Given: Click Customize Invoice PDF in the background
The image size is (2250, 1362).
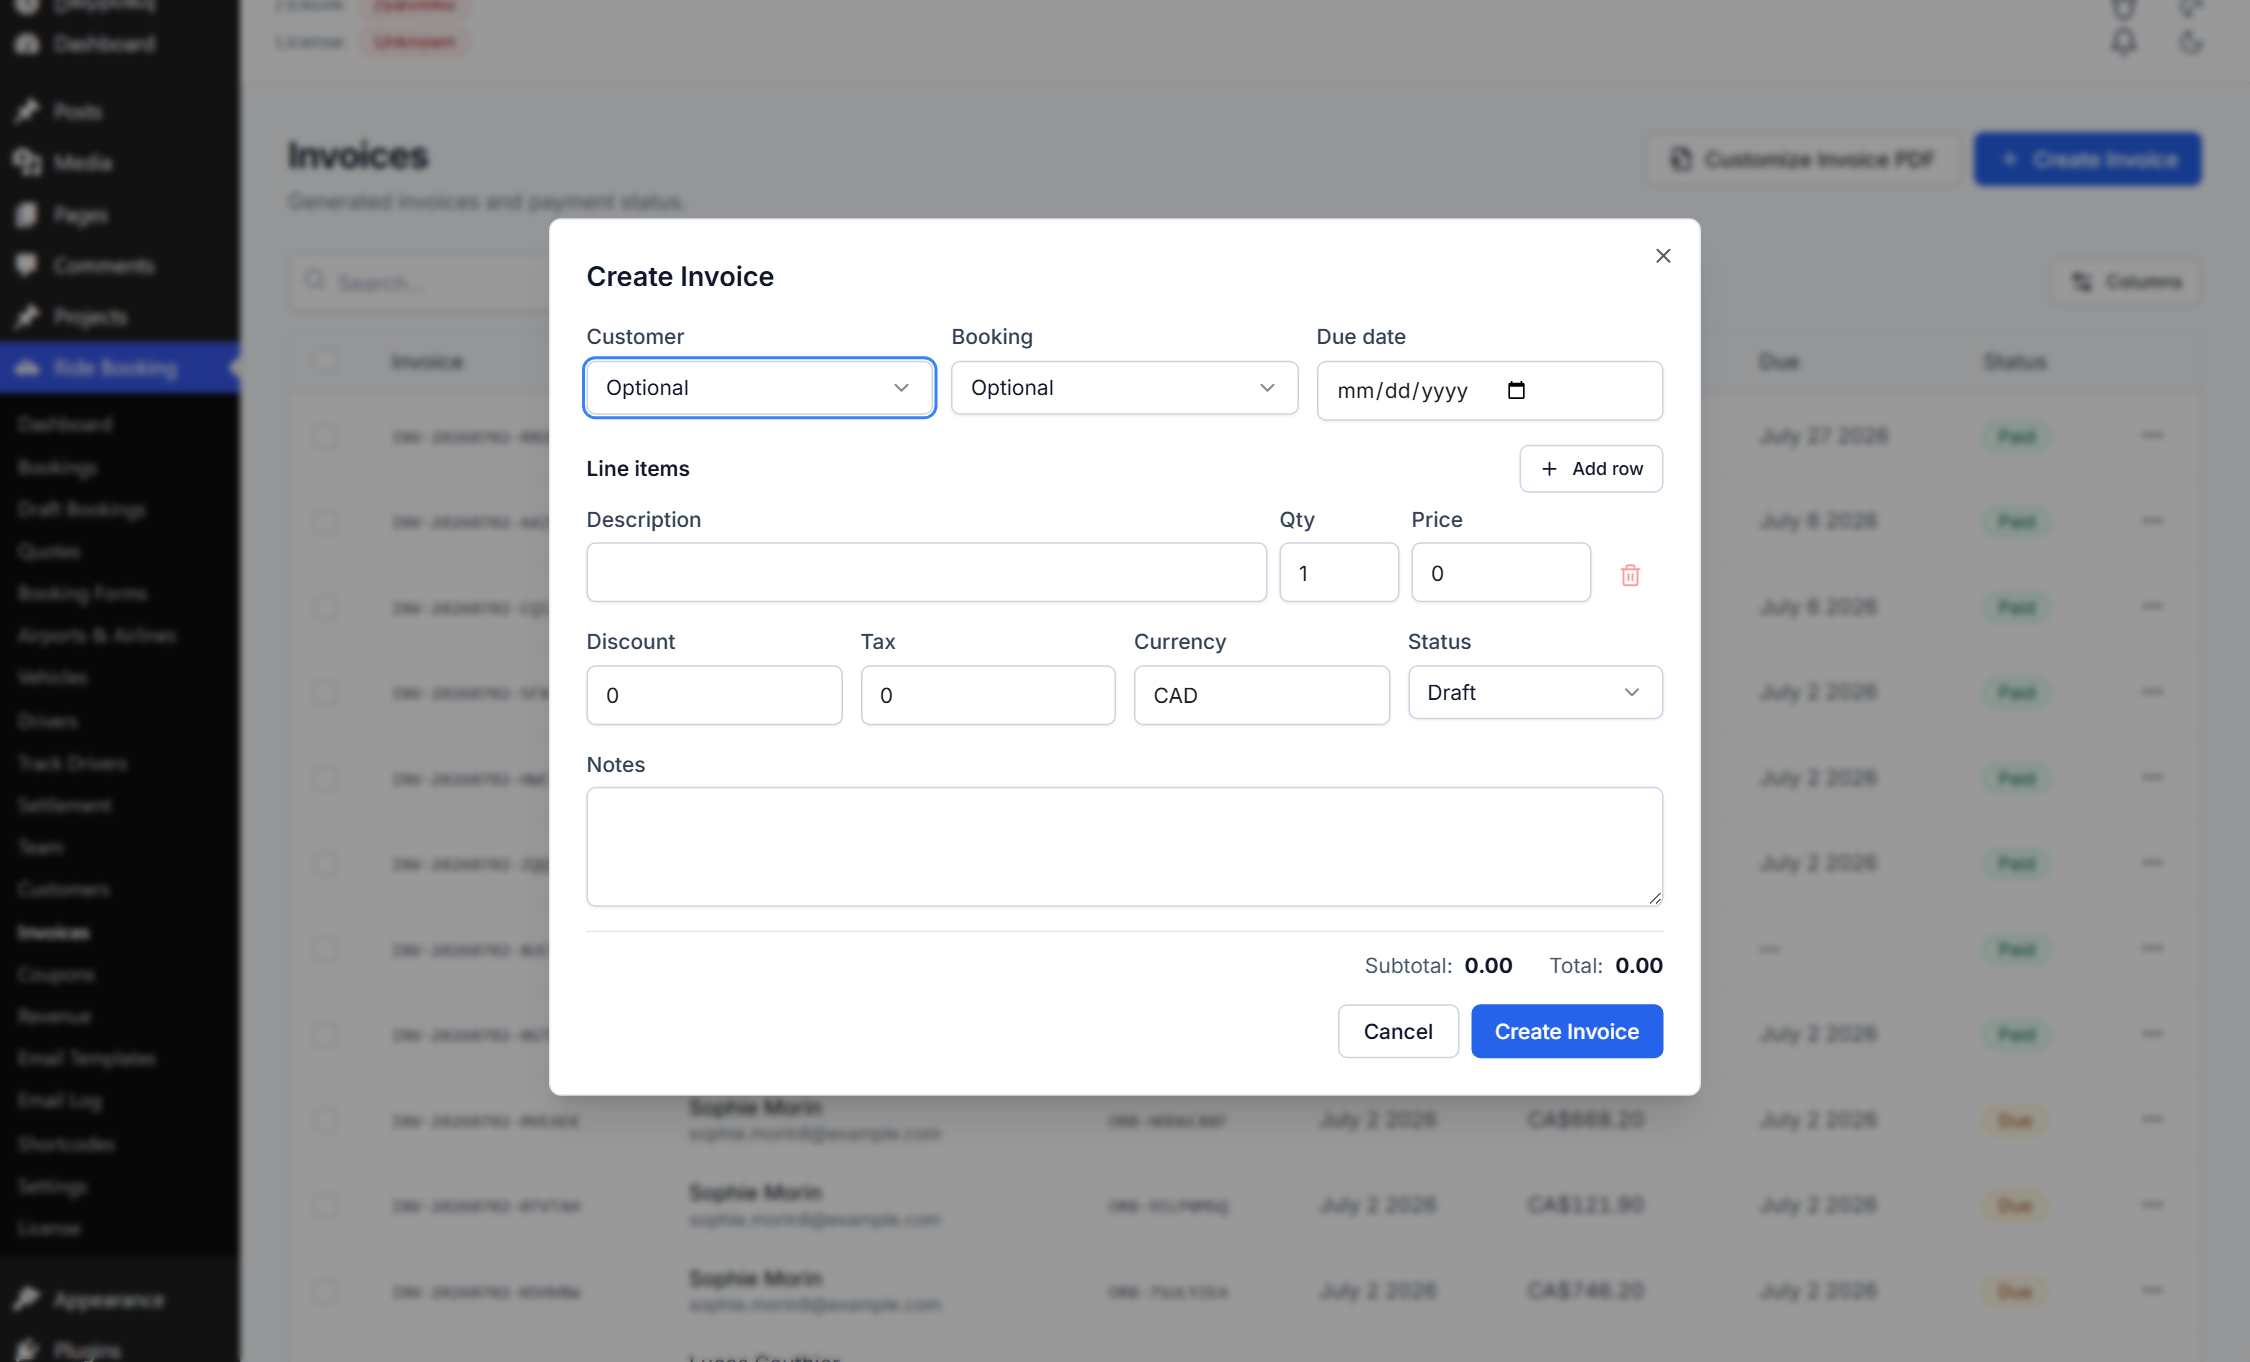Looking at the screenshot, I should (1802, 159).
